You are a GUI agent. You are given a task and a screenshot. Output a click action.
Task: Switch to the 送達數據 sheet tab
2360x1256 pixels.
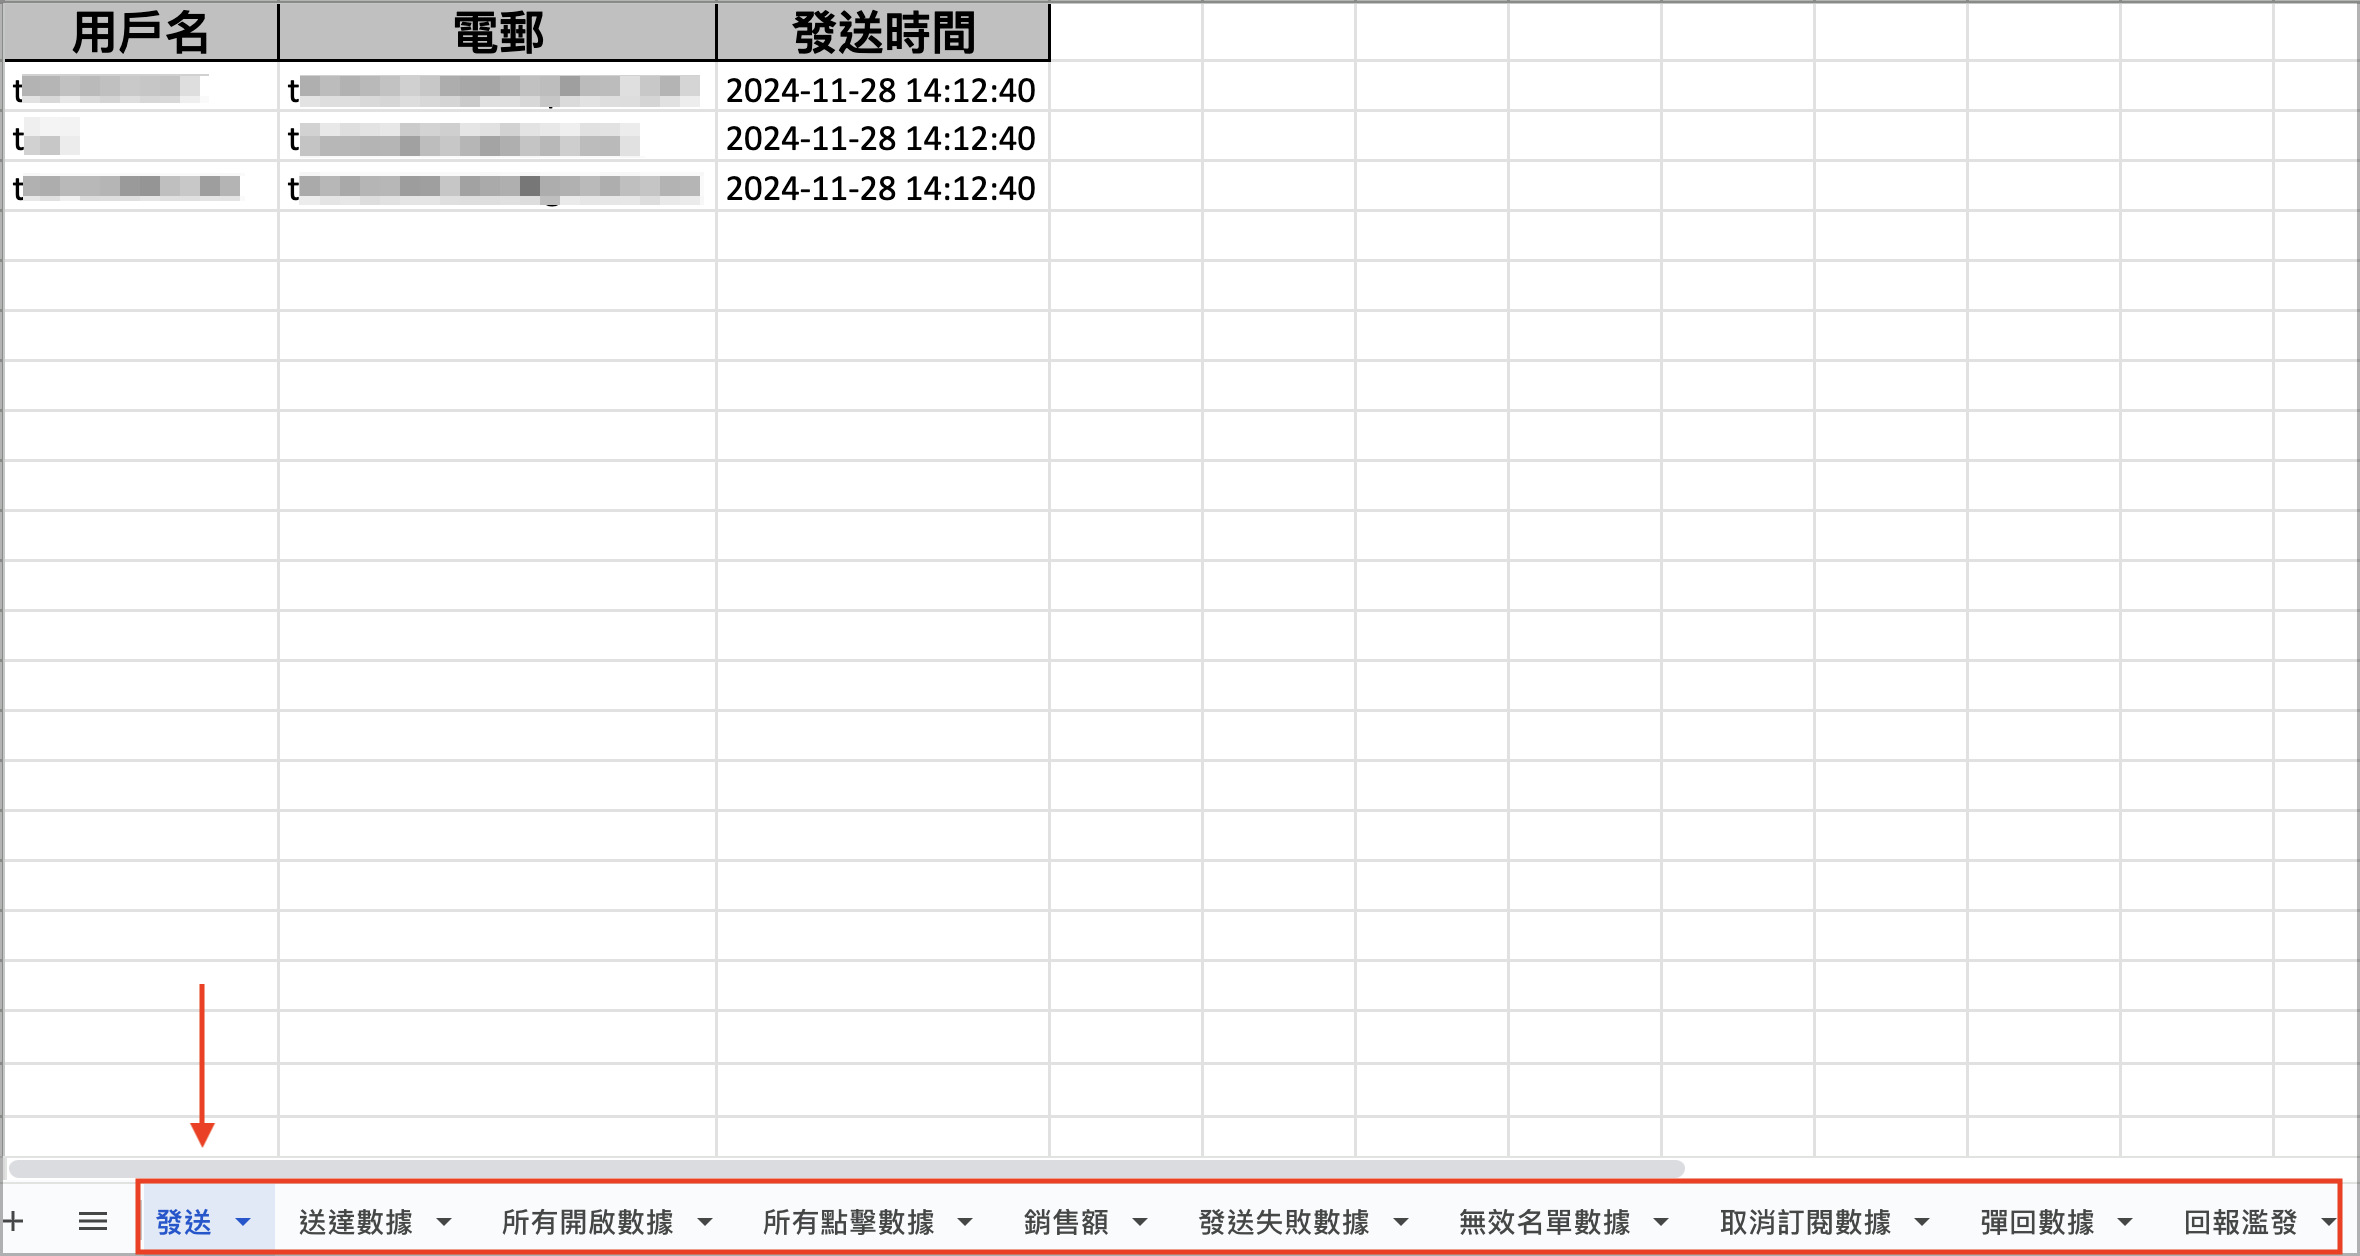356,1222
